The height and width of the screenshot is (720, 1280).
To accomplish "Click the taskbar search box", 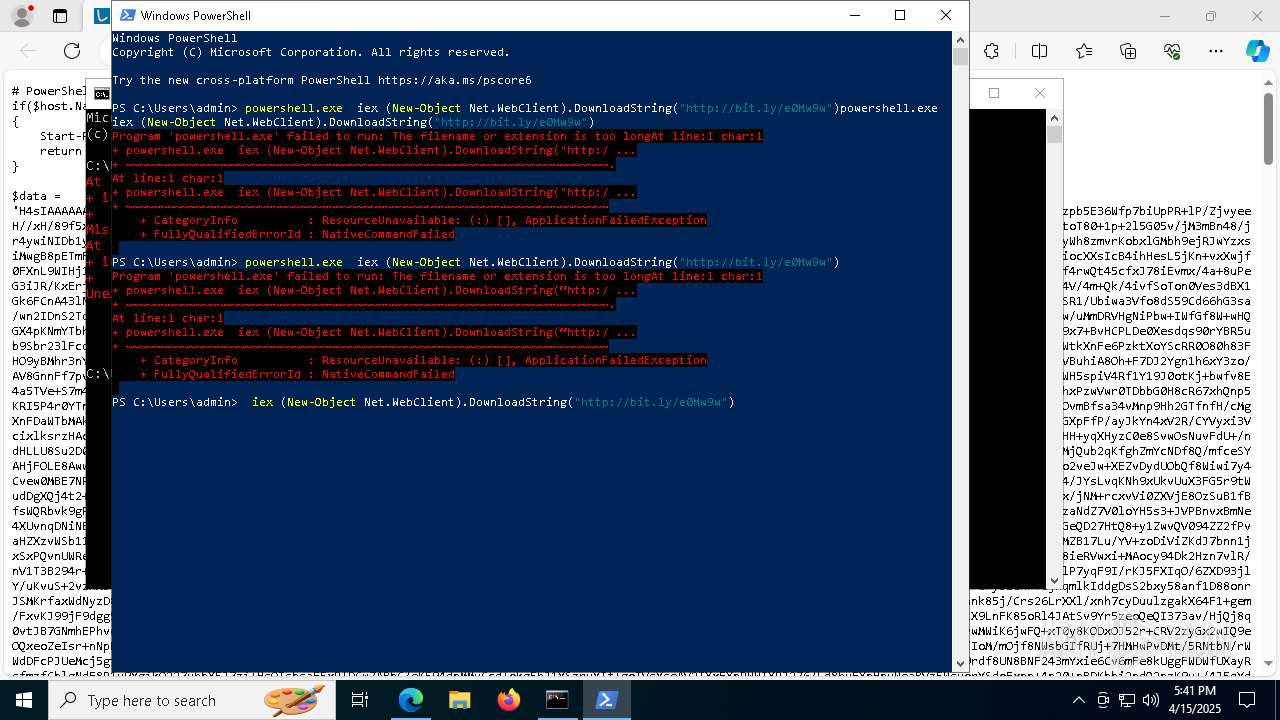I will pos(193,700).
